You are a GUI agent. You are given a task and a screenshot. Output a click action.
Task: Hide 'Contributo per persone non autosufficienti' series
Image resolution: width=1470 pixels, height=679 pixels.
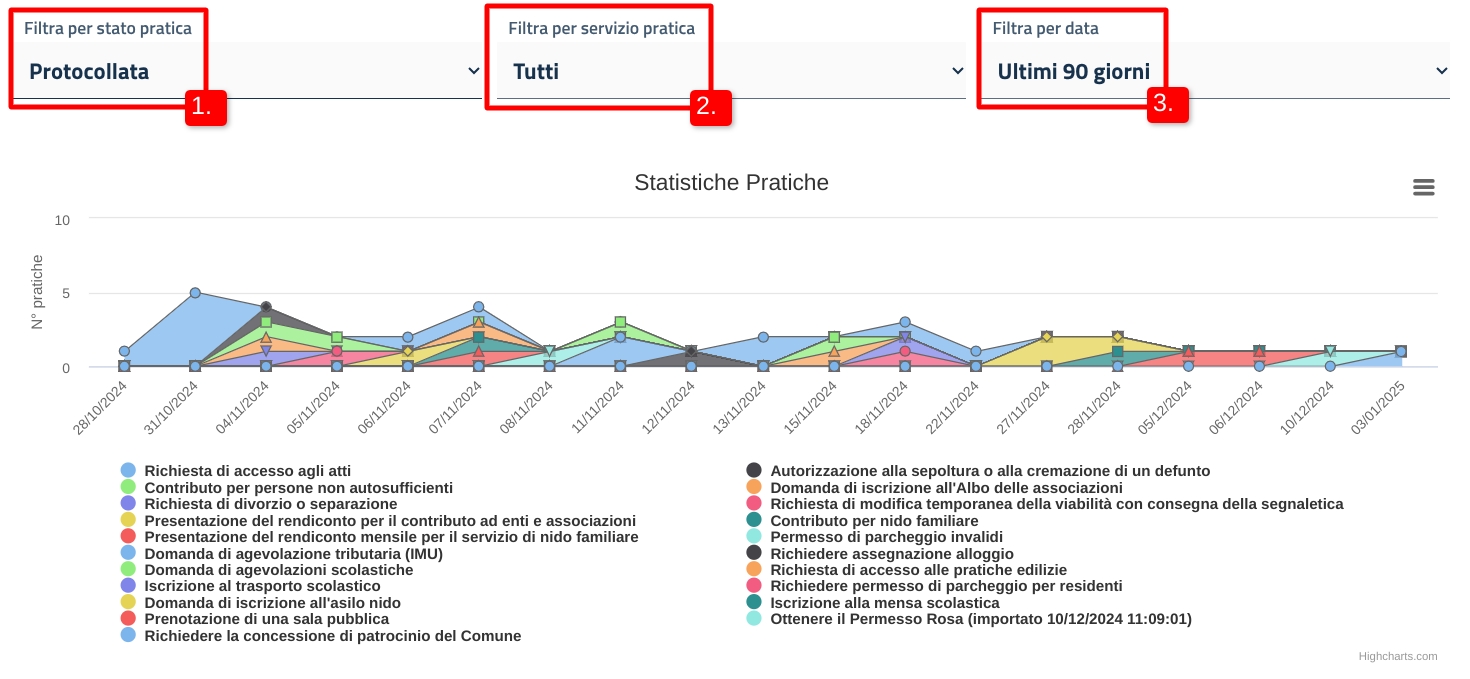[298, 487]
